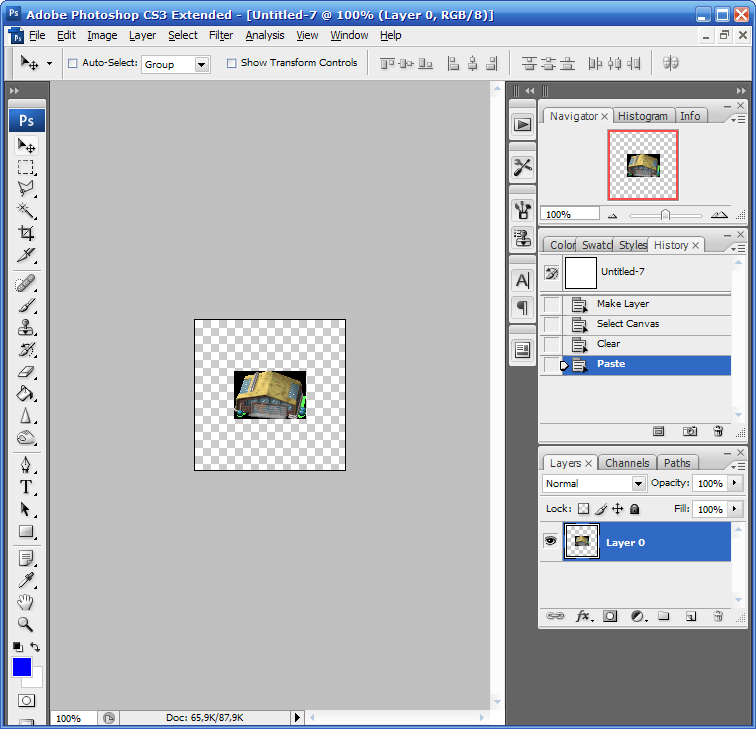Select the Magic Wand tool
756x729 pixels.
pos(26,211)
